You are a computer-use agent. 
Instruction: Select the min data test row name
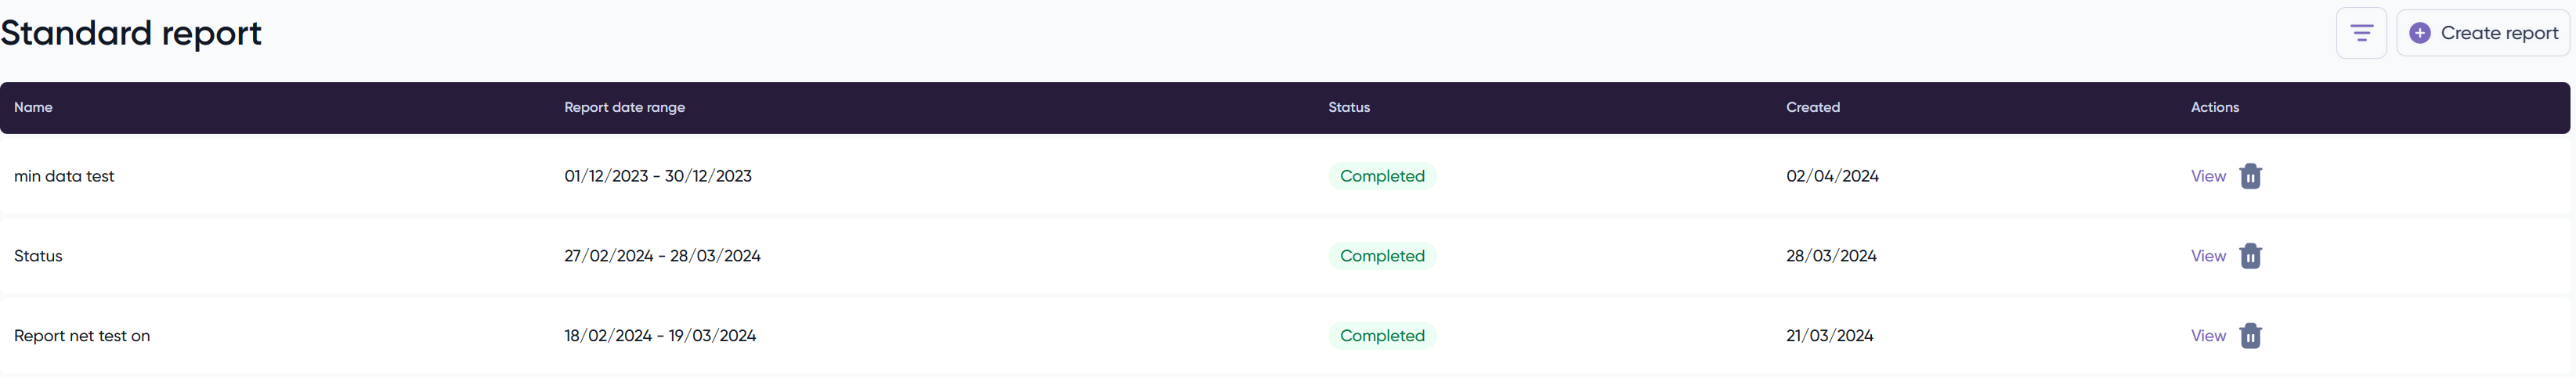[64, 176]
